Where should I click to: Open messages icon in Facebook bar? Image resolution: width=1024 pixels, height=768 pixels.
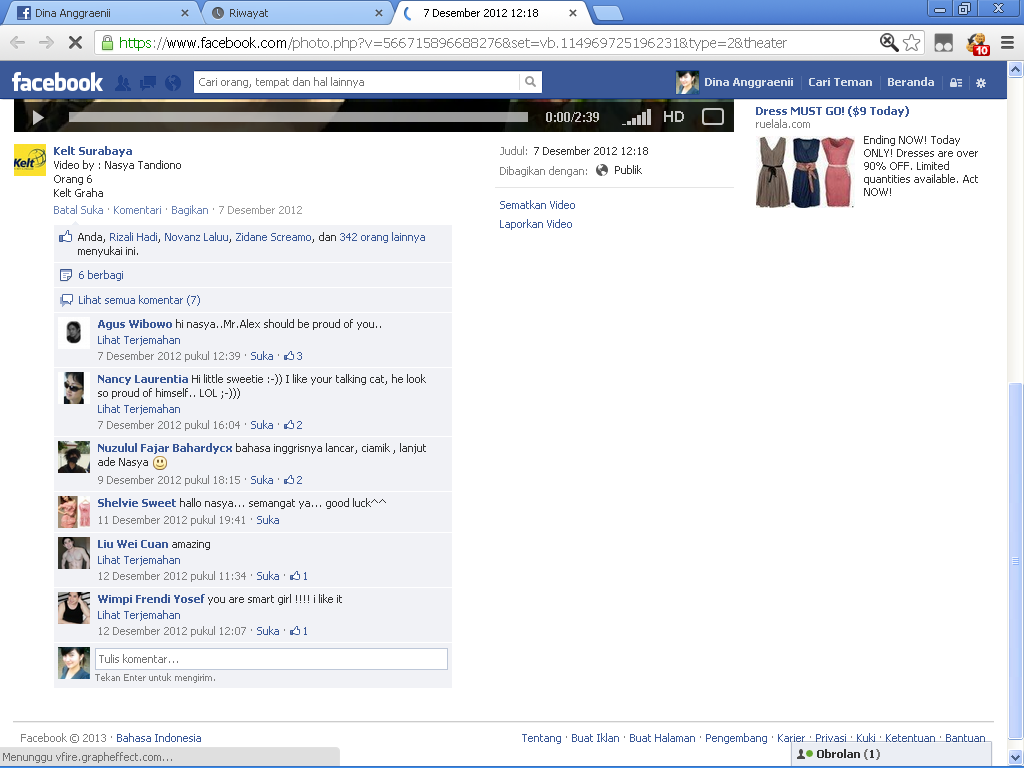148,83
